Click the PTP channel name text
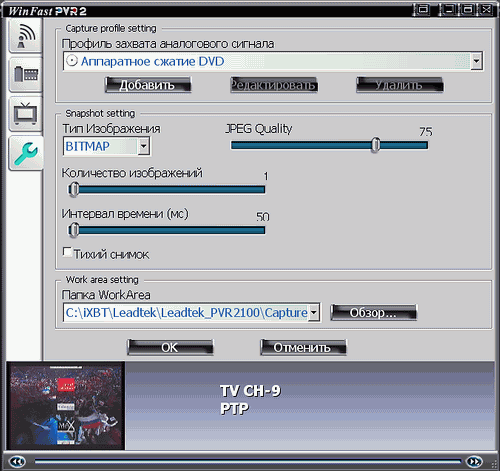Screen dimensions: 500x471 [x=235, y=408]
